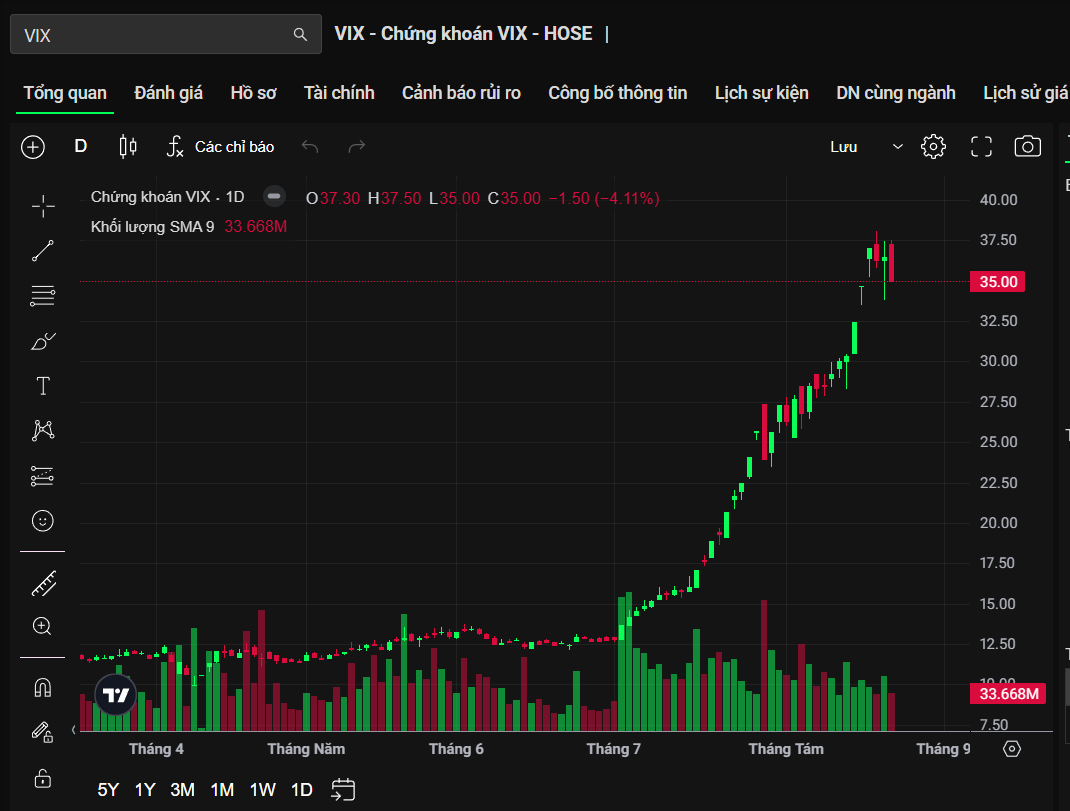Select the crosshair cursor tool
The image size is (1070, 811).
click(43, 205)
